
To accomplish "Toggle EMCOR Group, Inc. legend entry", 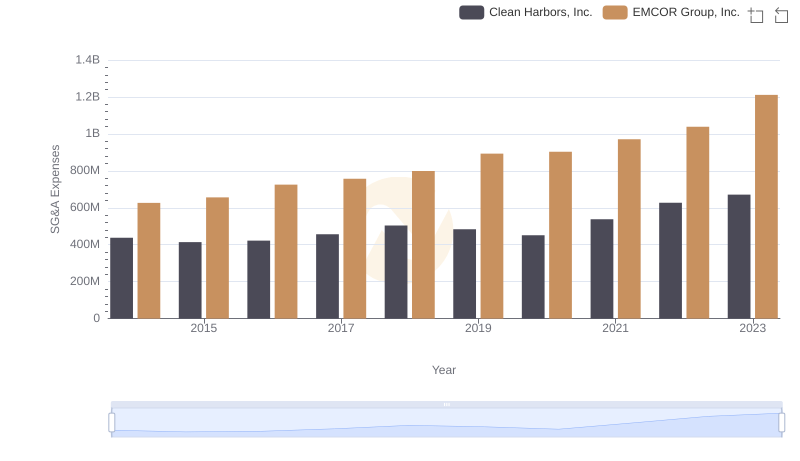I will pos(671,12).
